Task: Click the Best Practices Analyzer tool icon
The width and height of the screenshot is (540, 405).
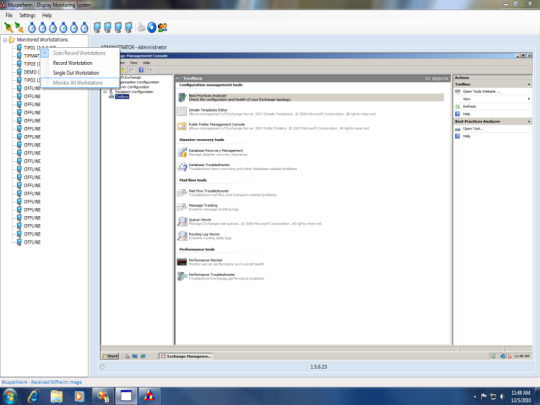Action: click(x=182, y=97)
